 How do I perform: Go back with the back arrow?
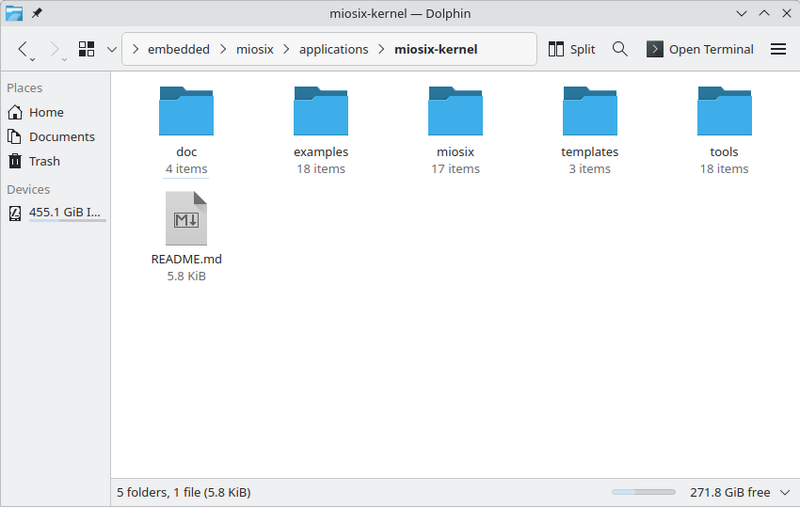tap(22, 49)
